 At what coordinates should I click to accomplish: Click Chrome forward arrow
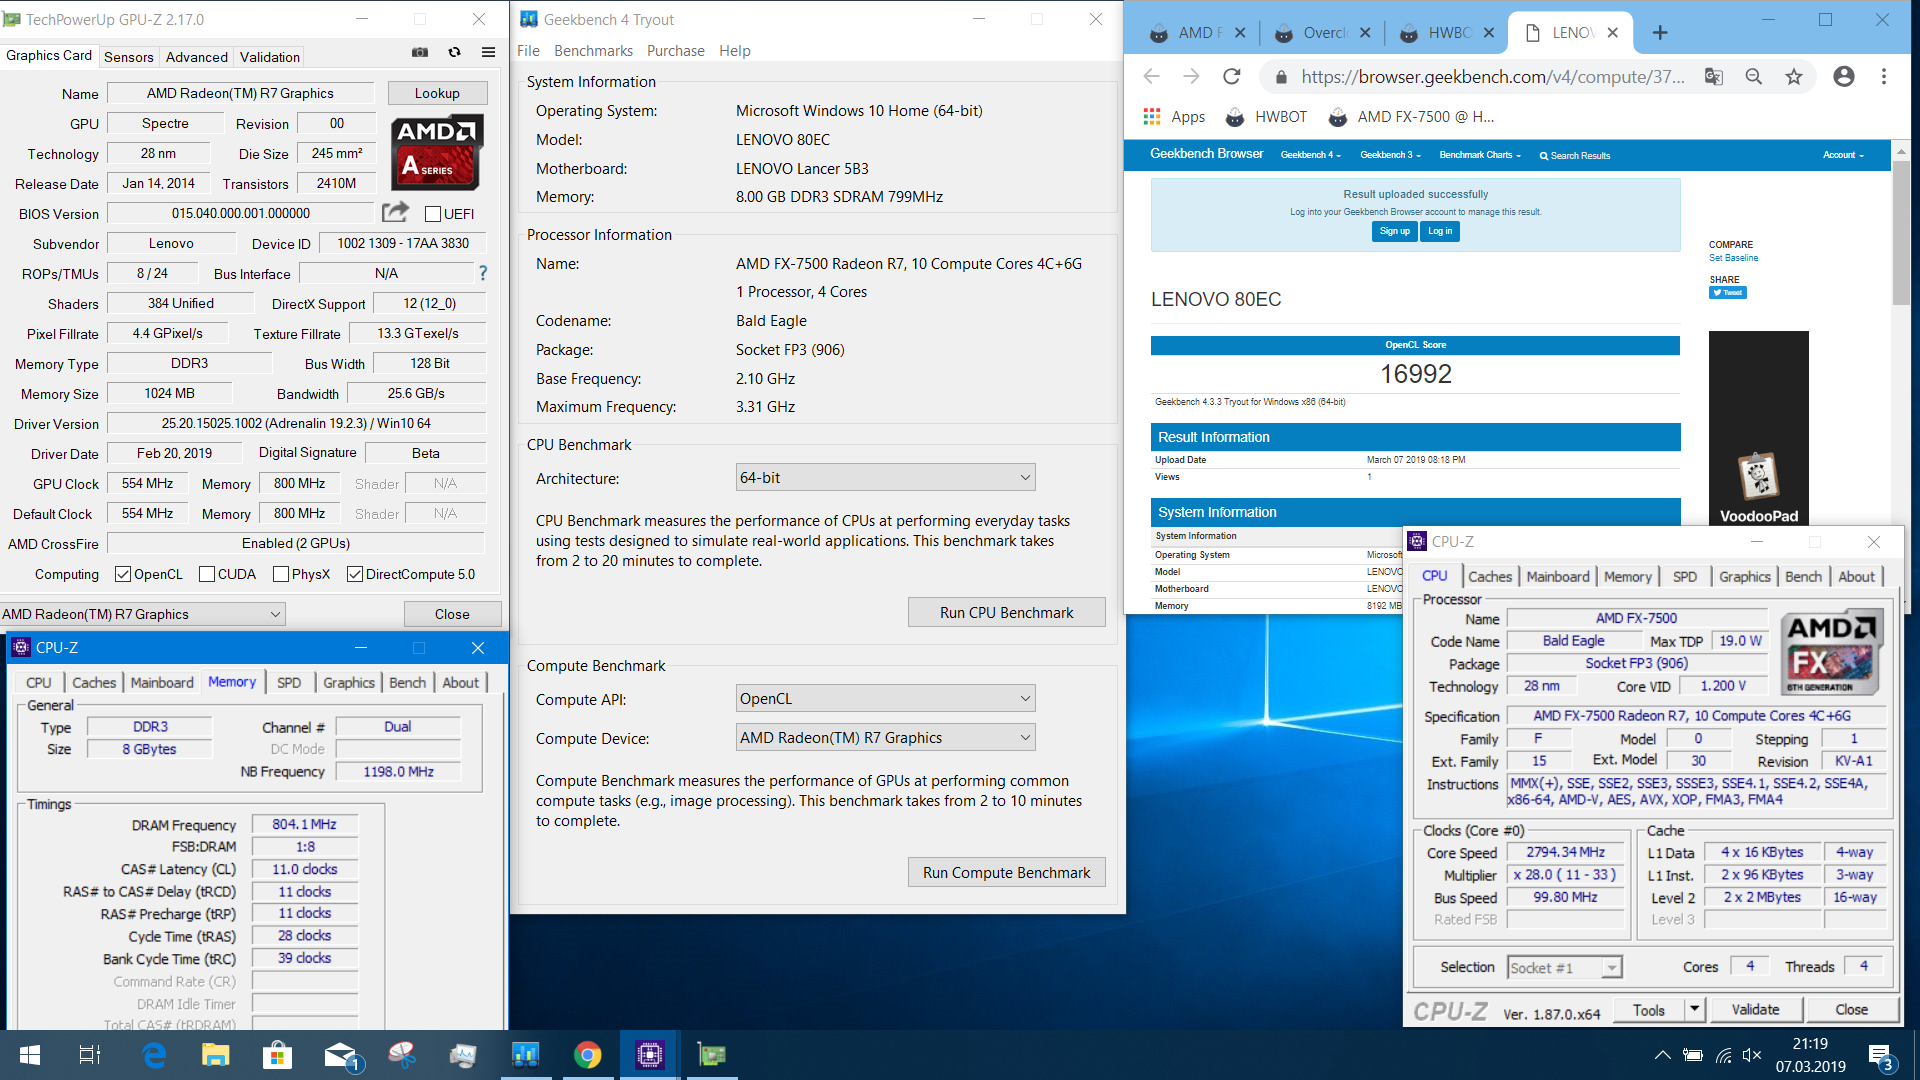click(x=1191, y=77)
